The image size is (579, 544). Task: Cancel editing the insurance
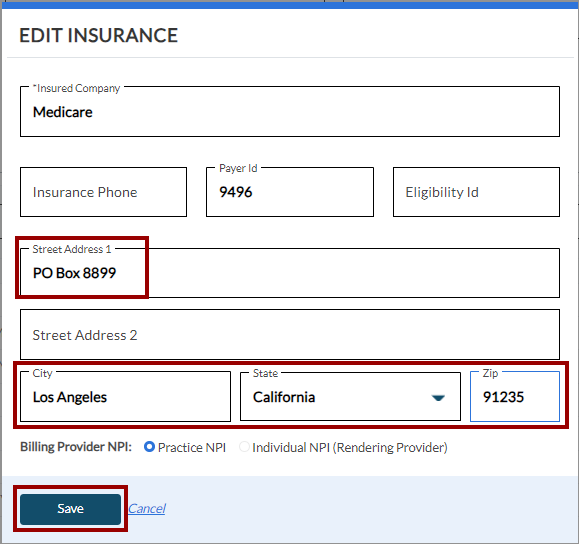click(147, 509)
